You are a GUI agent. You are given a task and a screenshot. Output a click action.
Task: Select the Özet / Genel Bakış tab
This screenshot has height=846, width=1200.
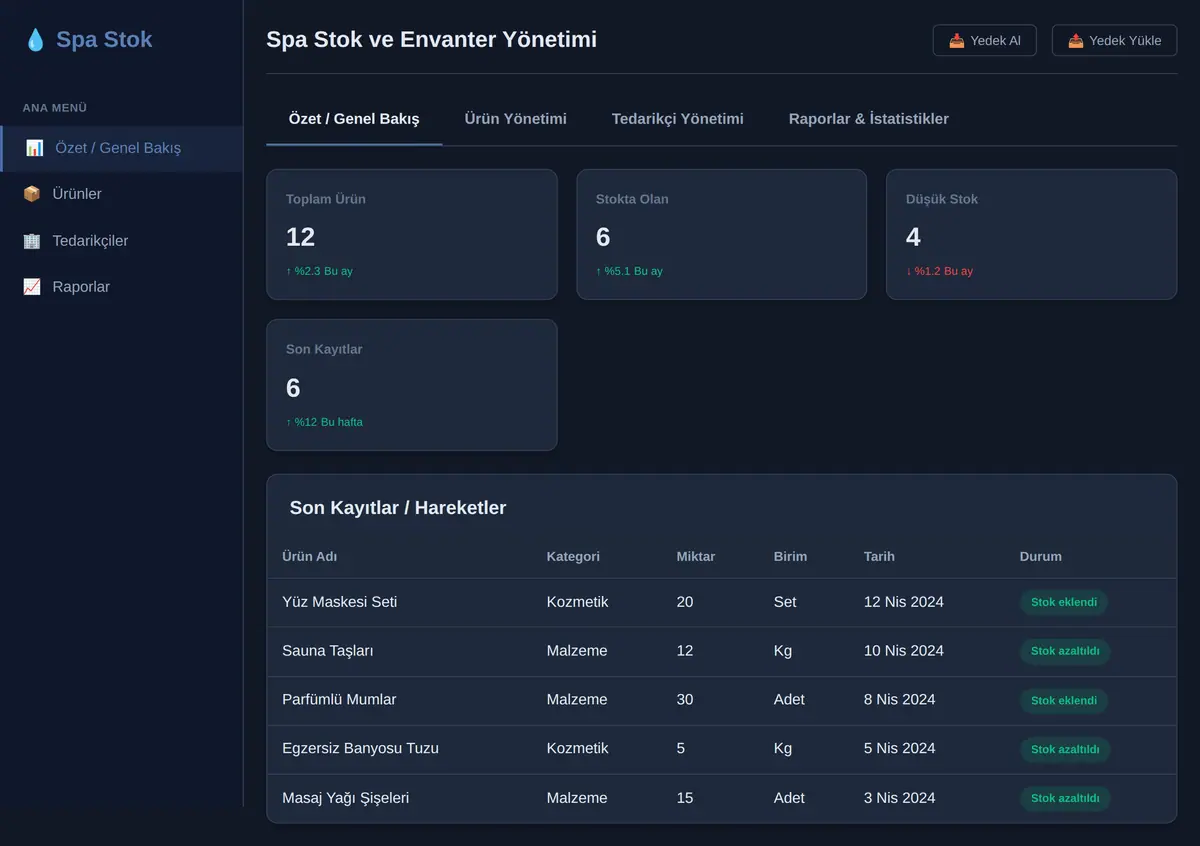tap(354, 119)
